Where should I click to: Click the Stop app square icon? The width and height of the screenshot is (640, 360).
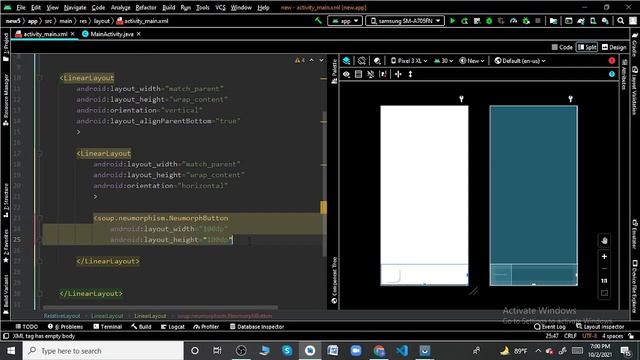538,21
